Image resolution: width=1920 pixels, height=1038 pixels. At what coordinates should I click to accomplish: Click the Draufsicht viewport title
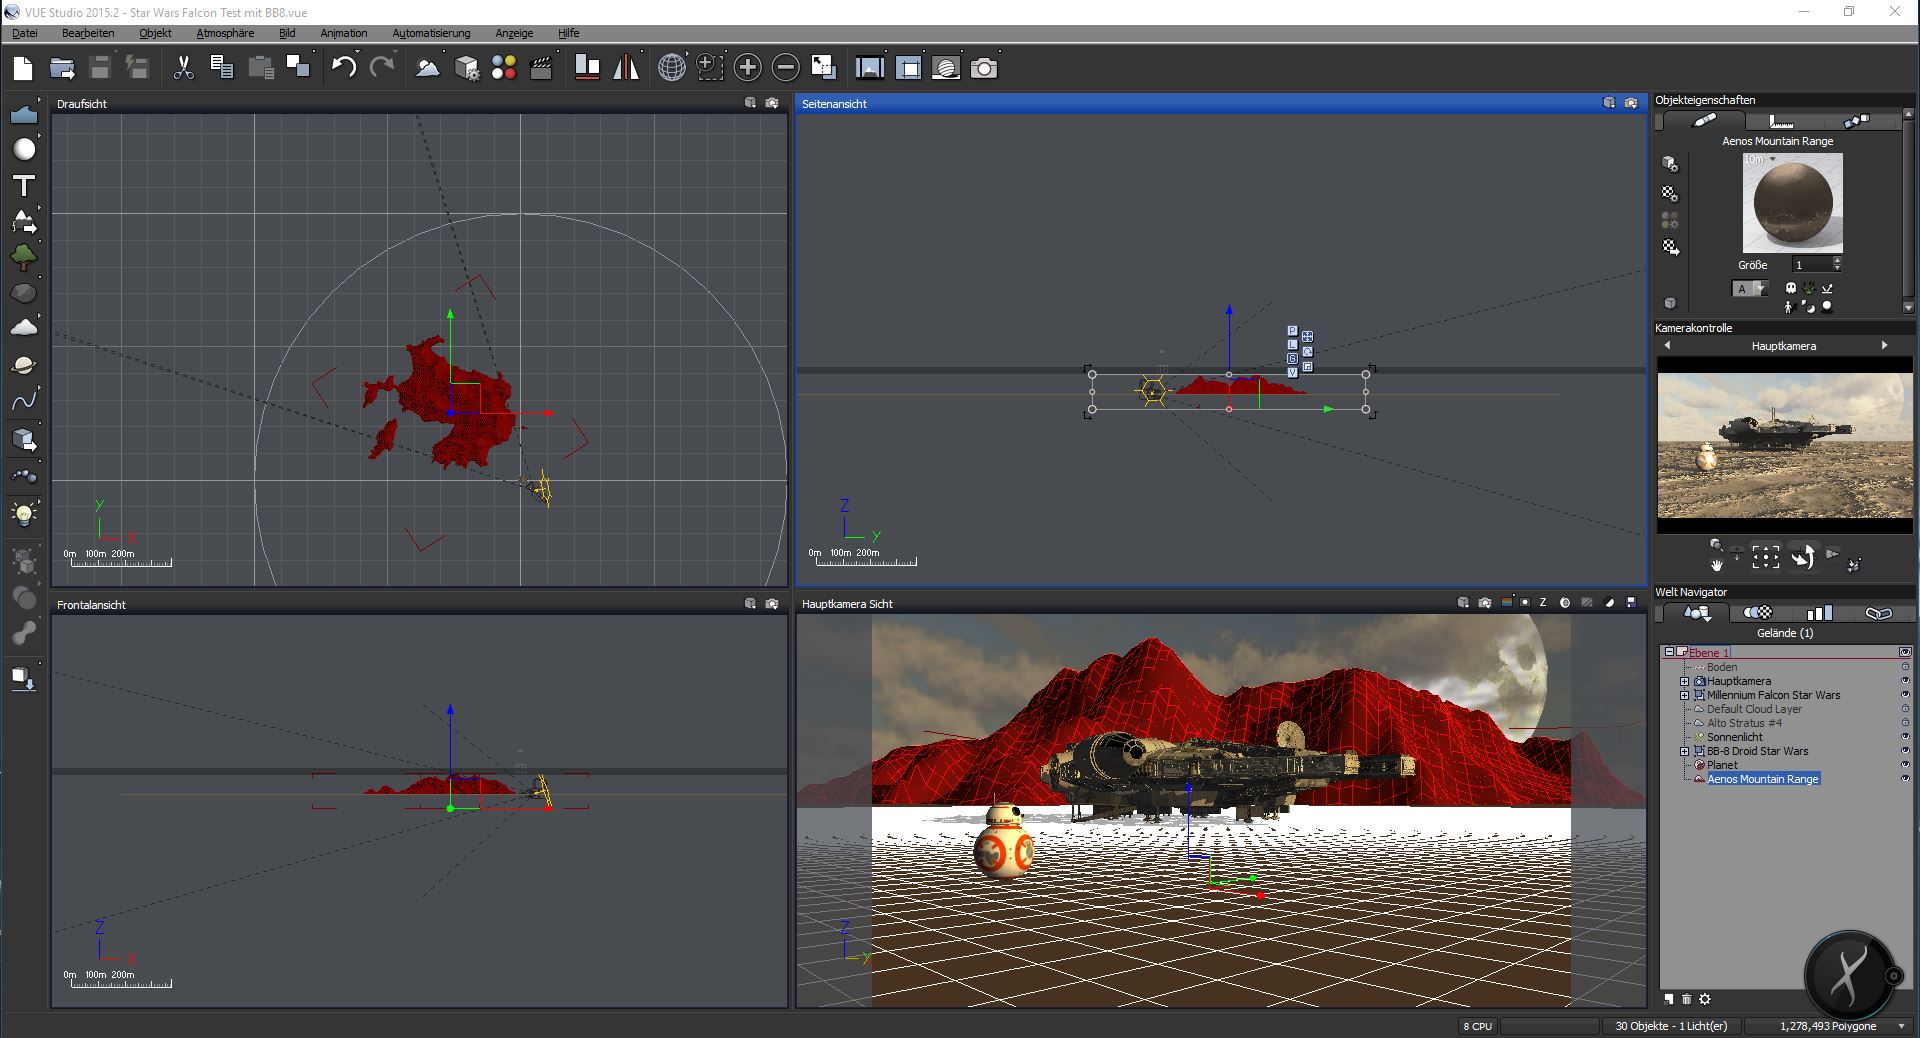82,104
